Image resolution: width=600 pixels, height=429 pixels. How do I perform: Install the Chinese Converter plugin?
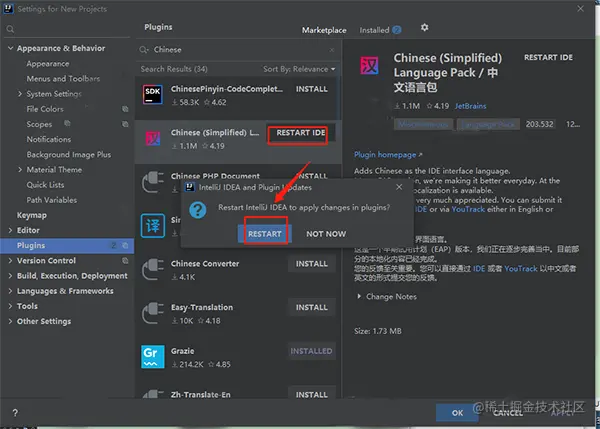coord(312,264)
